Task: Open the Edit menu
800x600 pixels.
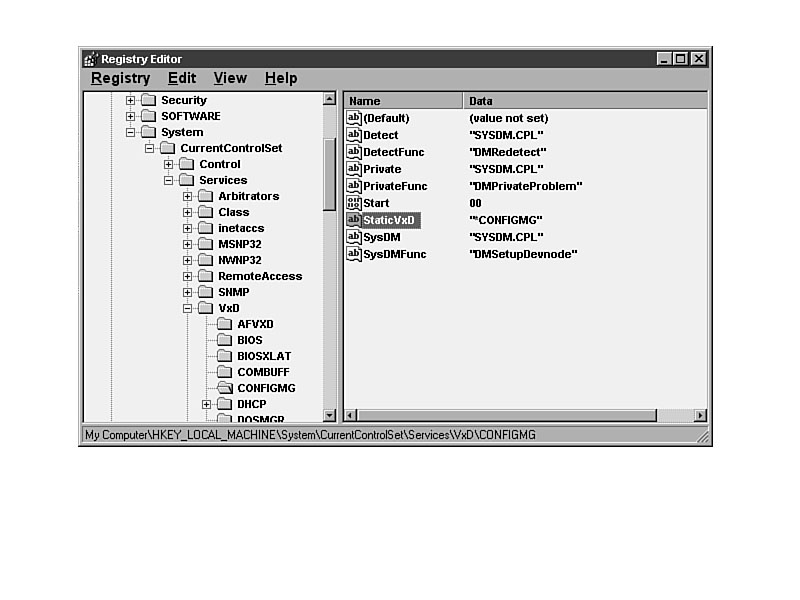Action: pos(182,78)
